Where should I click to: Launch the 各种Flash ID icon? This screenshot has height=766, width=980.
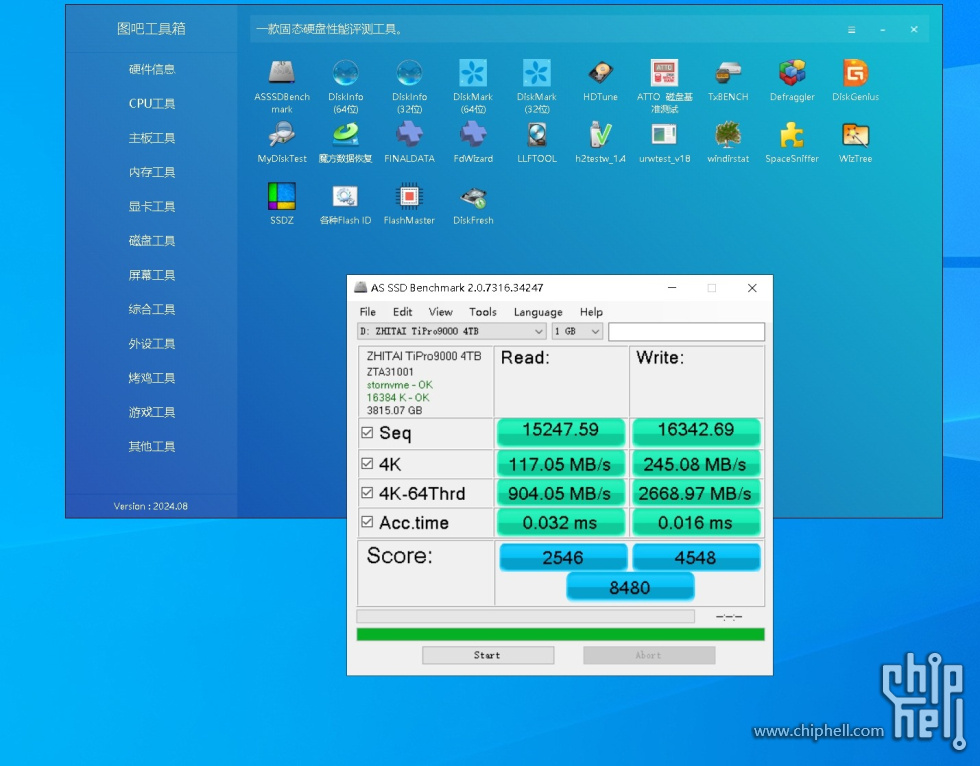[x=346, y=196]
